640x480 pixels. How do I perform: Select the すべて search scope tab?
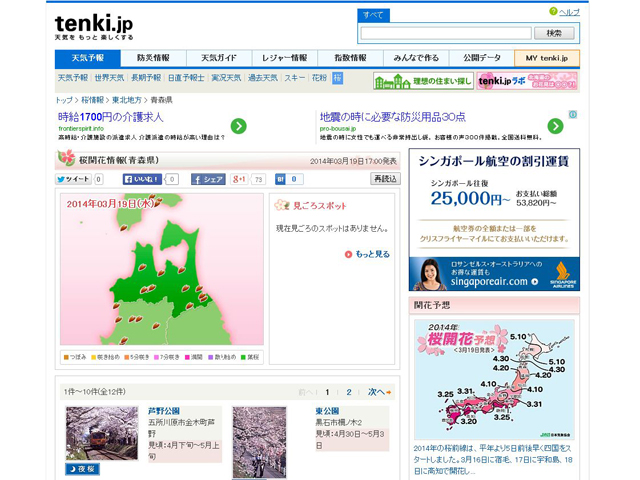[x=374, y=15]
